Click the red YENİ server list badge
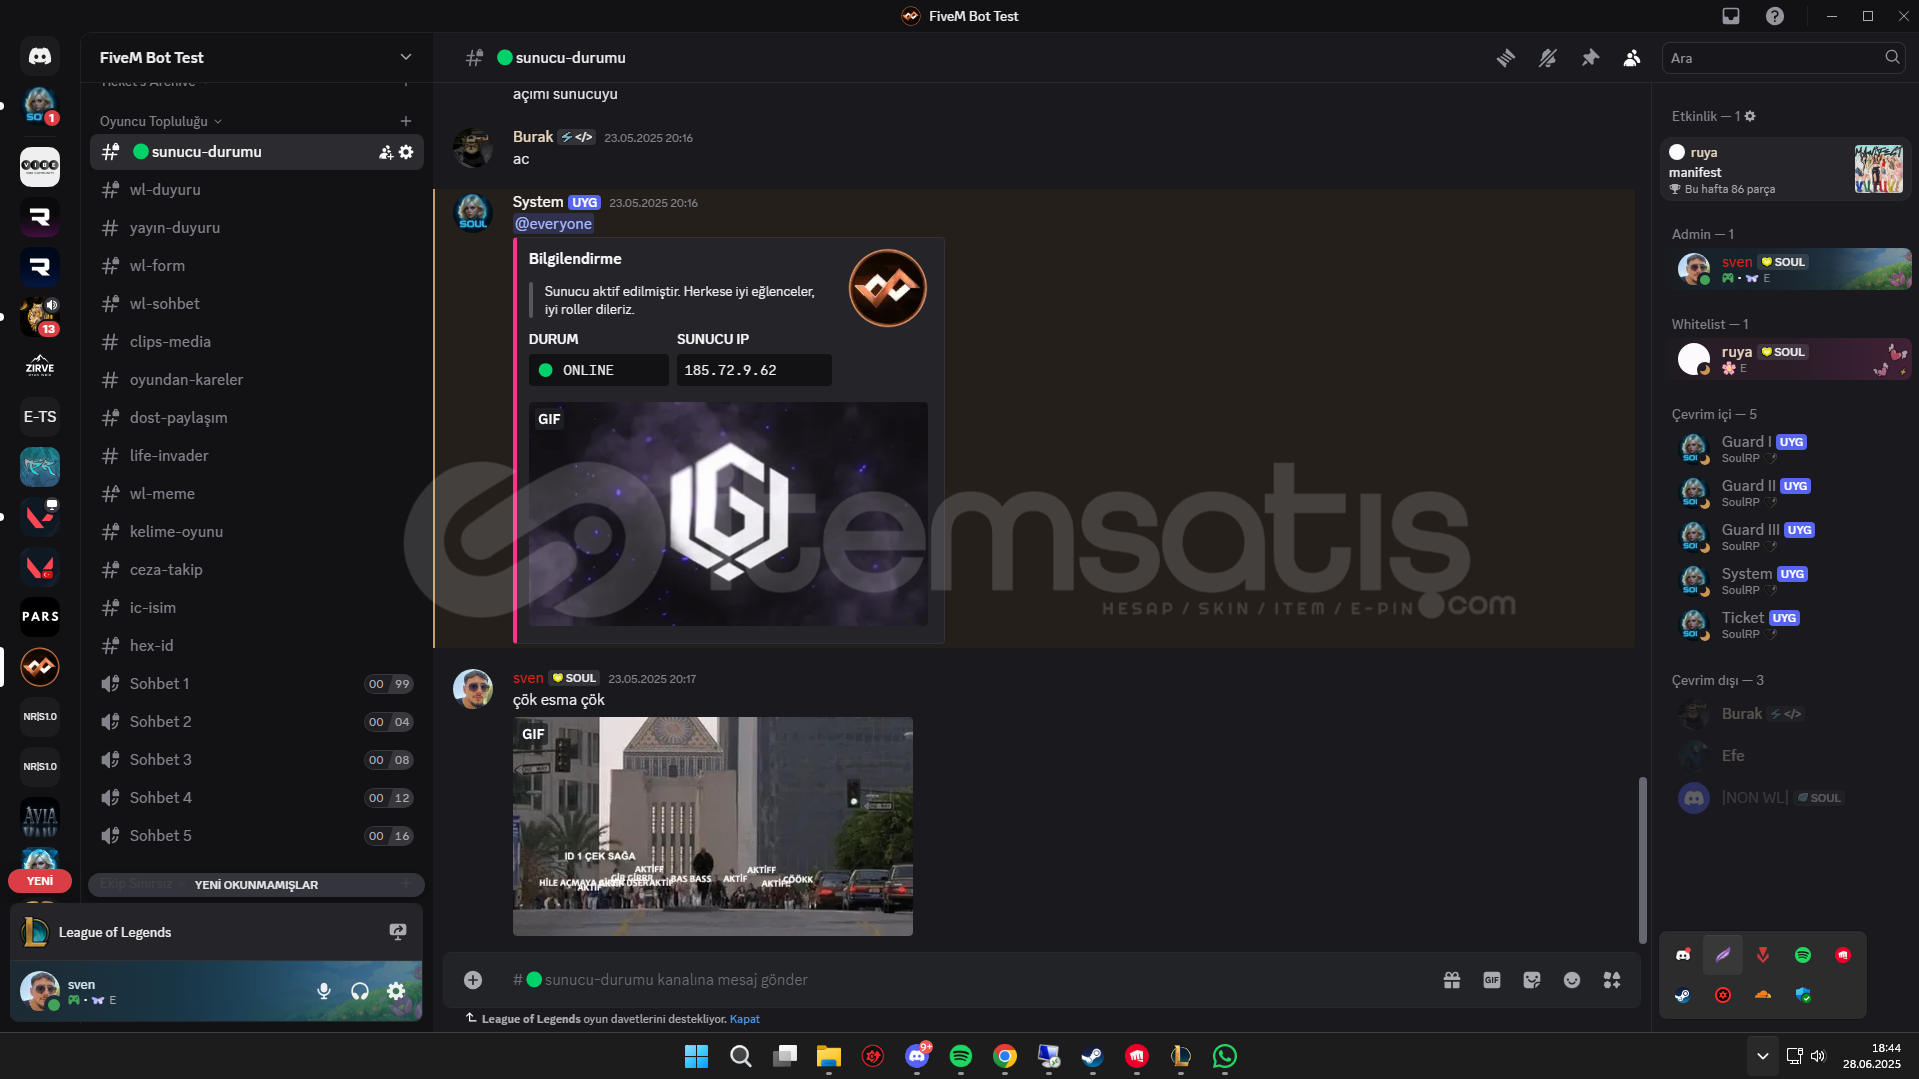1919x1079 pixels. 40,881
